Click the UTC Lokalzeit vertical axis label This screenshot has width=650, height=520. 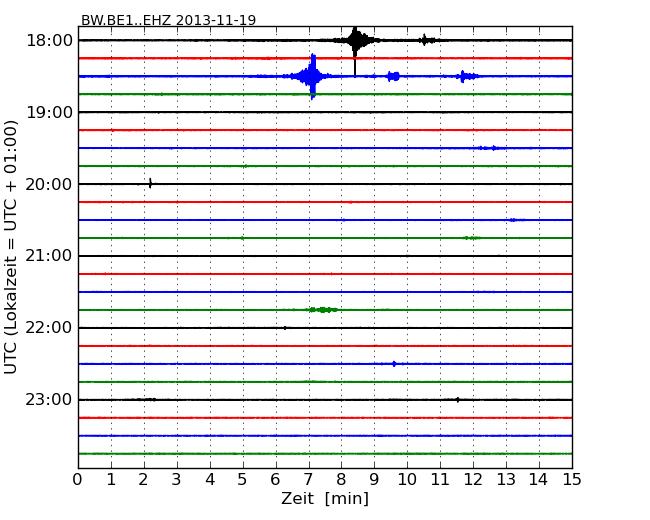click(x=11, y=247)
